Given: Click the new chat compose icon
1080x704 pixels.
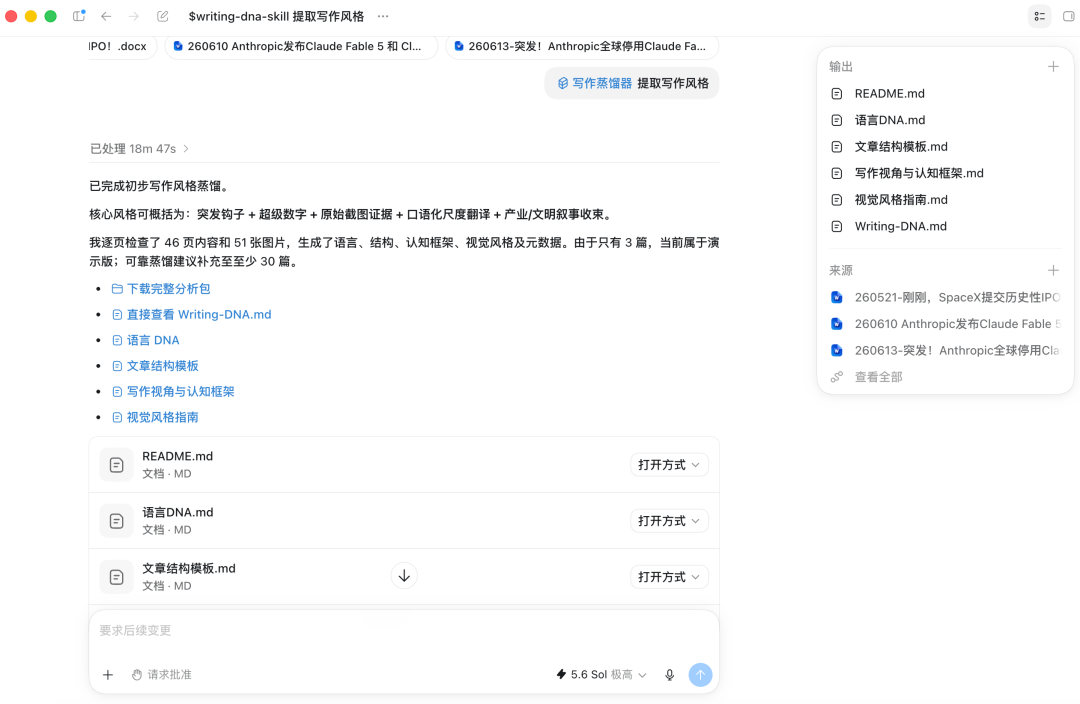Looking at the screenshot, I should tap(163, 16).
